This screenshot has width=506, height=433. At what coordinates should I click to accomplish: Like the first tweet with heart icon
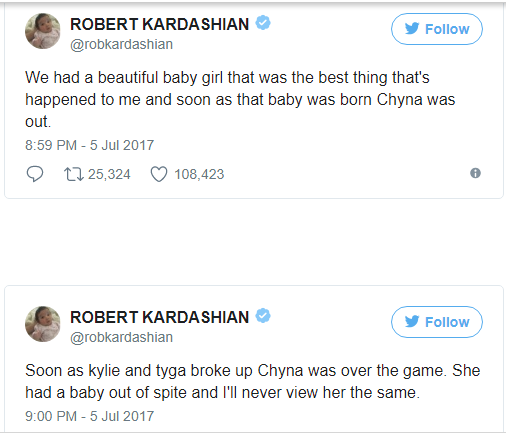[159, 174]
